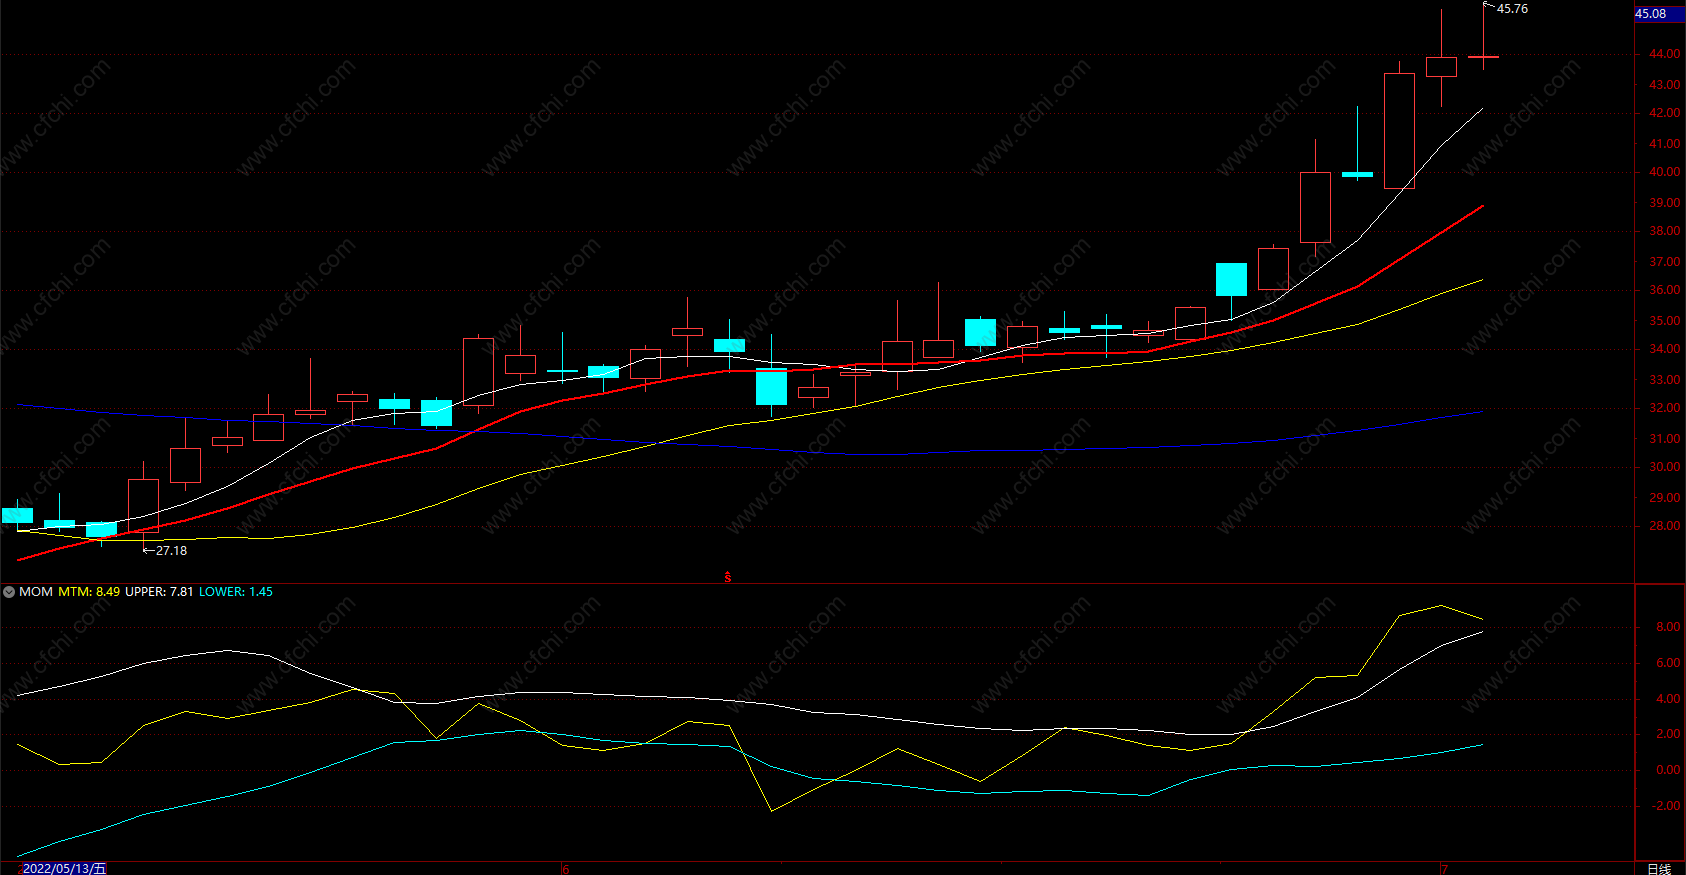This screenshot has width=1686, height=875.
Task: Select the tall red candle spanning 39.50 to 43.40
Action: point(1399,130)
